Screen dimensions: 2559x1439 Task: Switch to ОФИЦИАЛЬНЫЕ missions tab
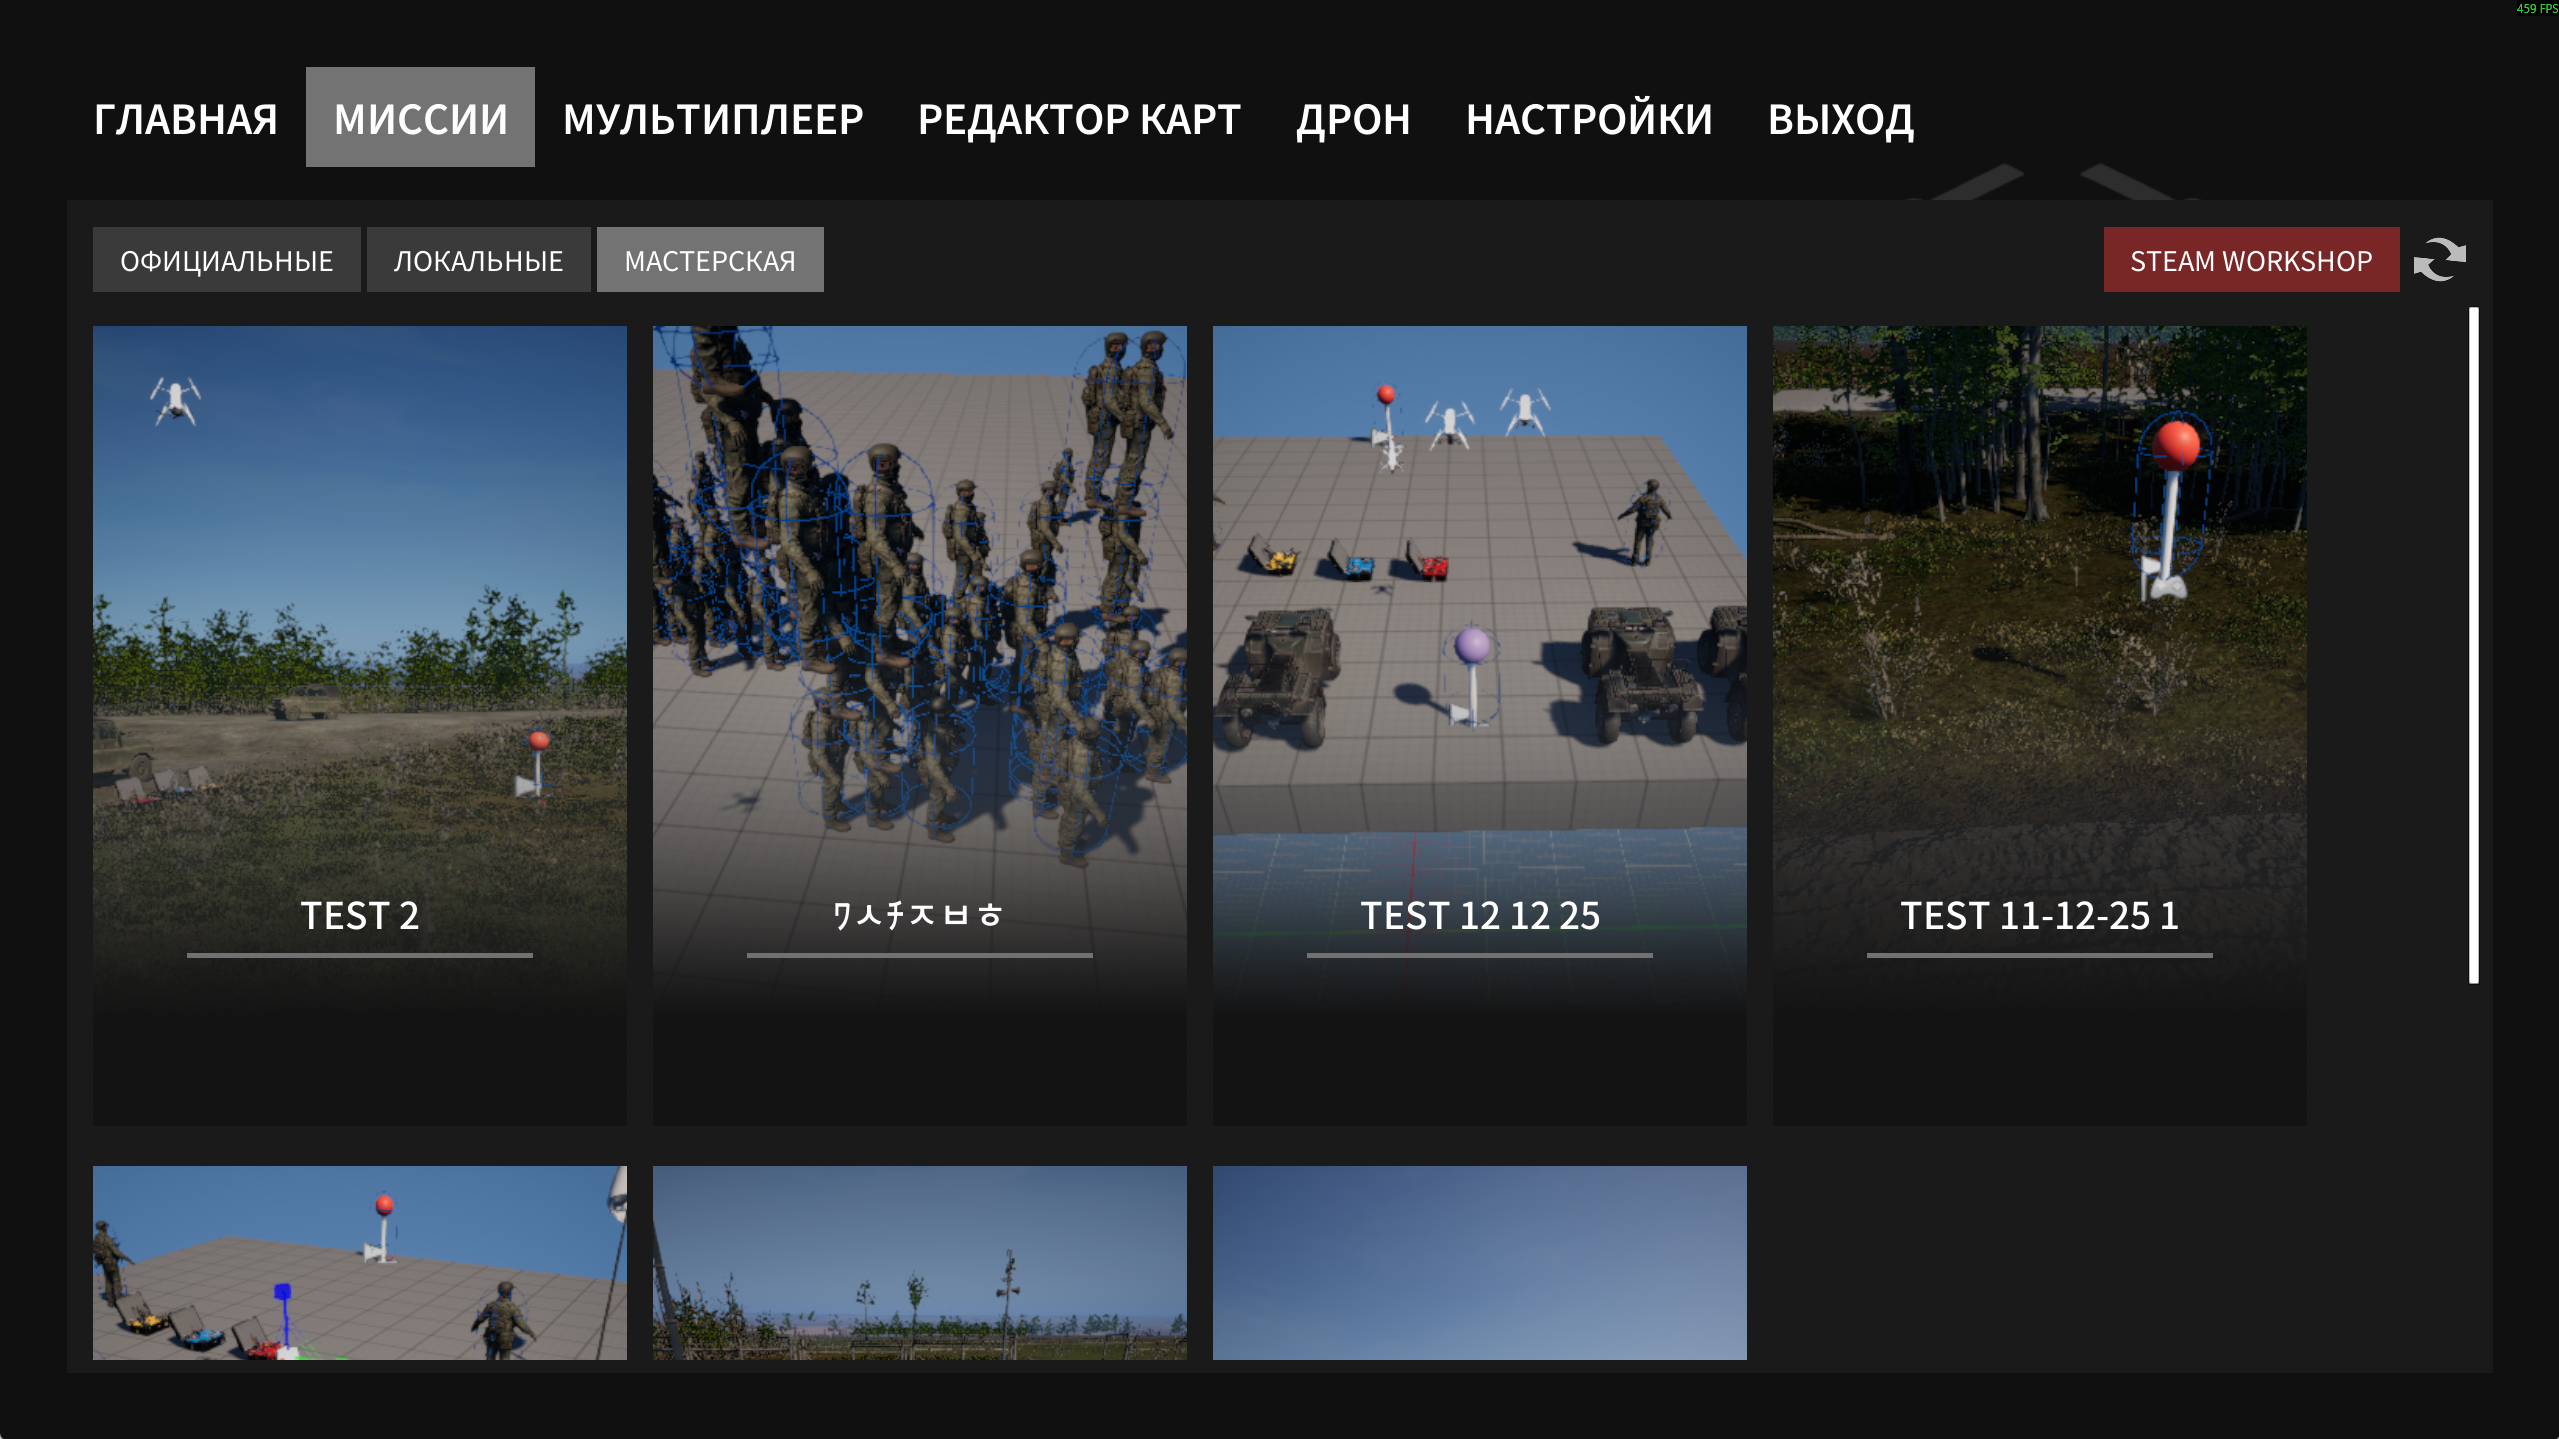(226, 260)
